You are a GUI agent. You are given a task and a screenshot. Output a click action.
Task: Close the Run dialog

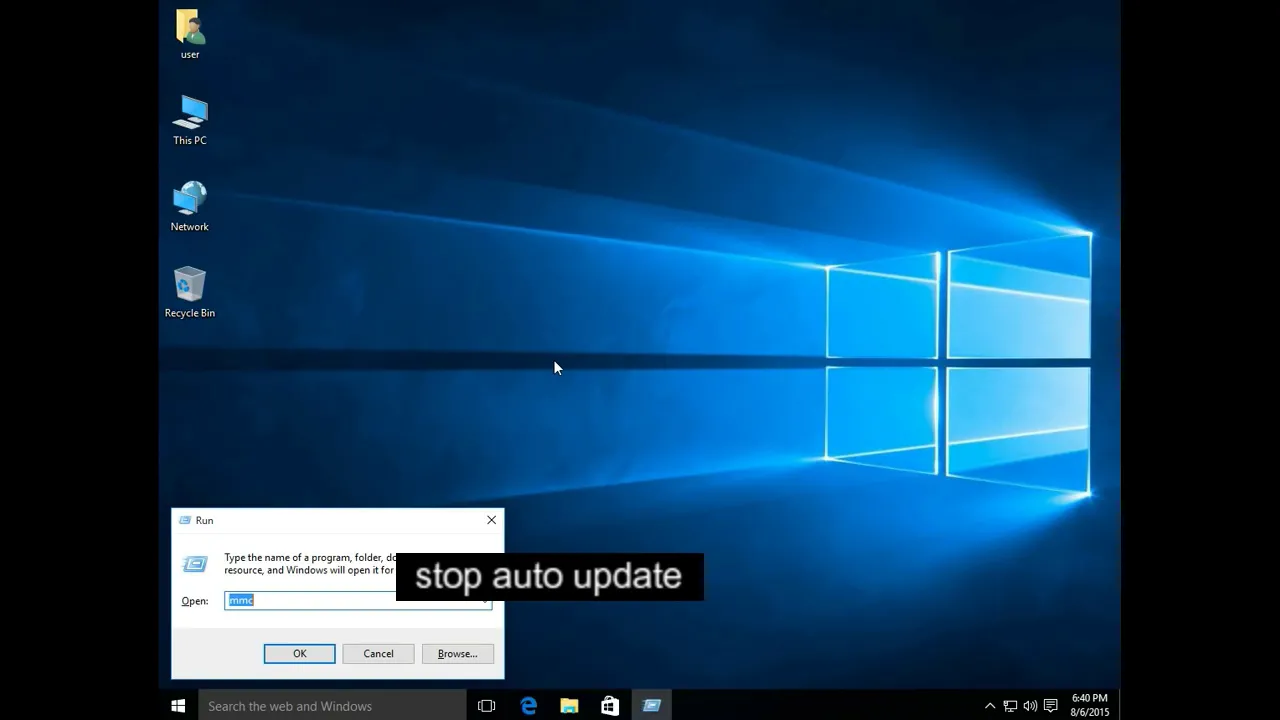click(491, 520)
